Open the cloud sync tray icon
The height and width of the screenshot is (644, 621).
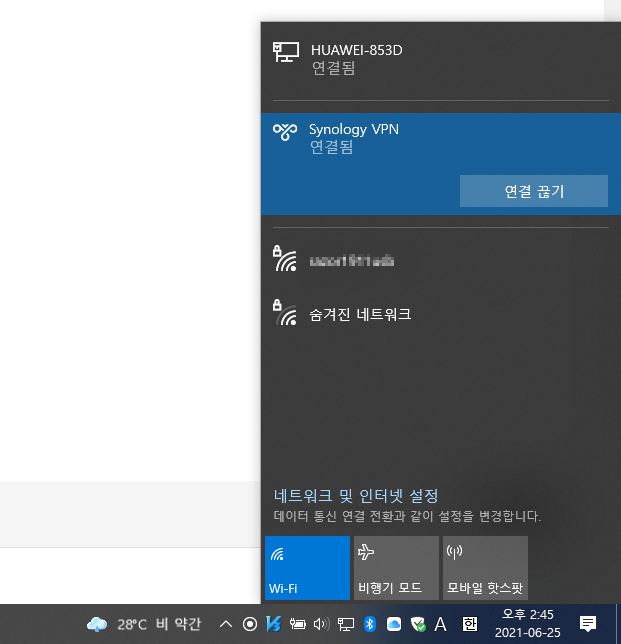[x=393, y=624]
